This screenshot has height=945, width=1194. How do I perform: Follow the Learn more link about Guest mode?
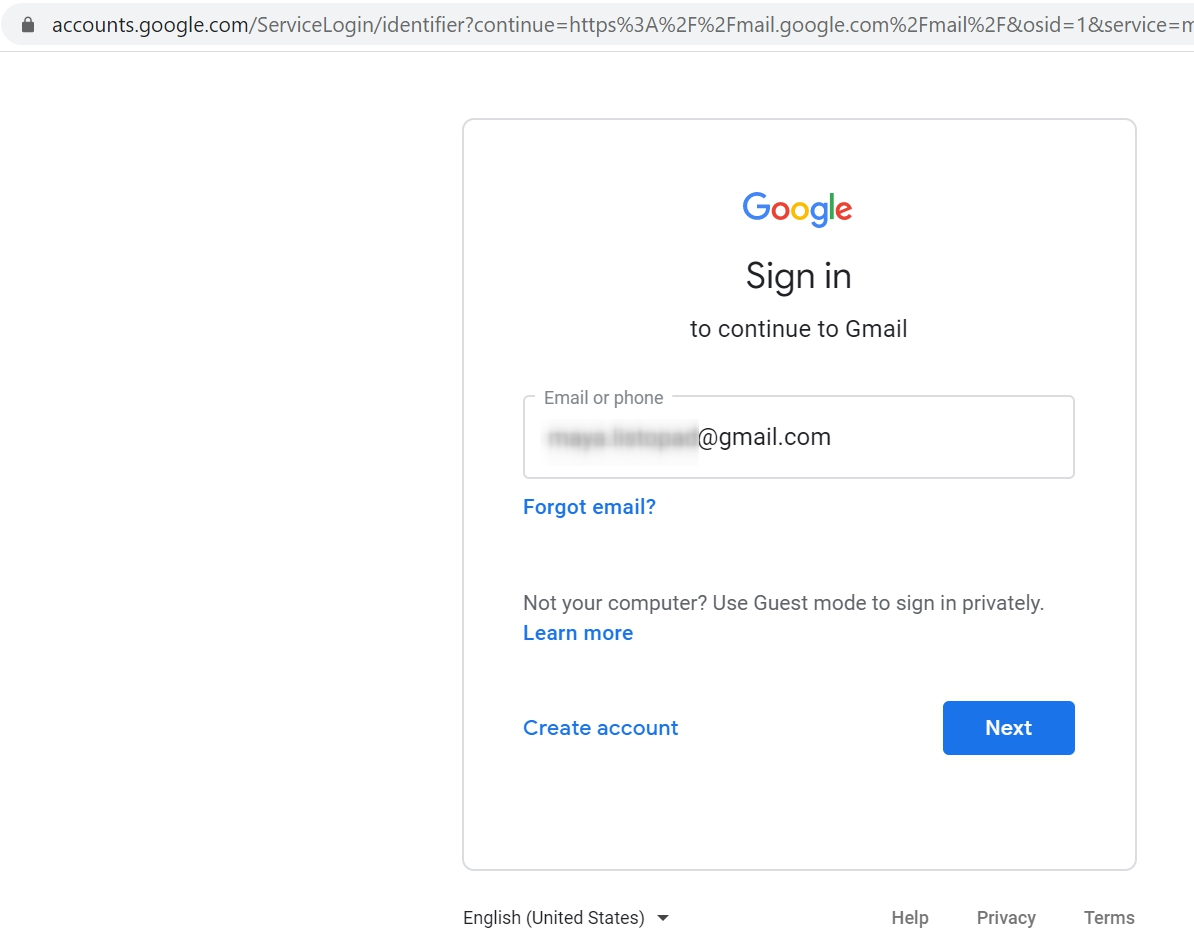click(578, 633)
